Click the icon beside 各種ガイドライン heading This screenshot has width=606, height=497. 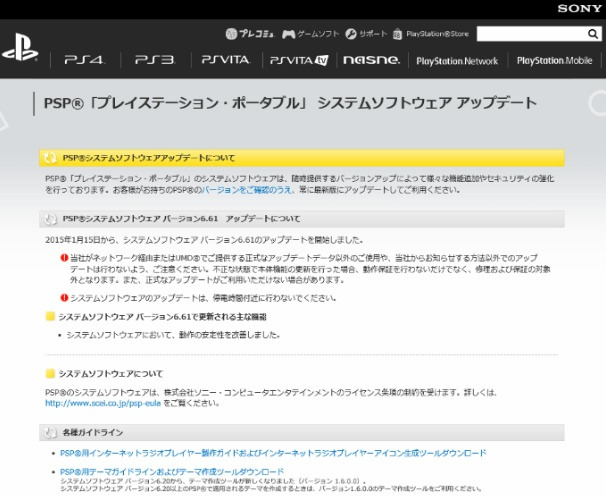pyautogui.click(x=50, y=432)
